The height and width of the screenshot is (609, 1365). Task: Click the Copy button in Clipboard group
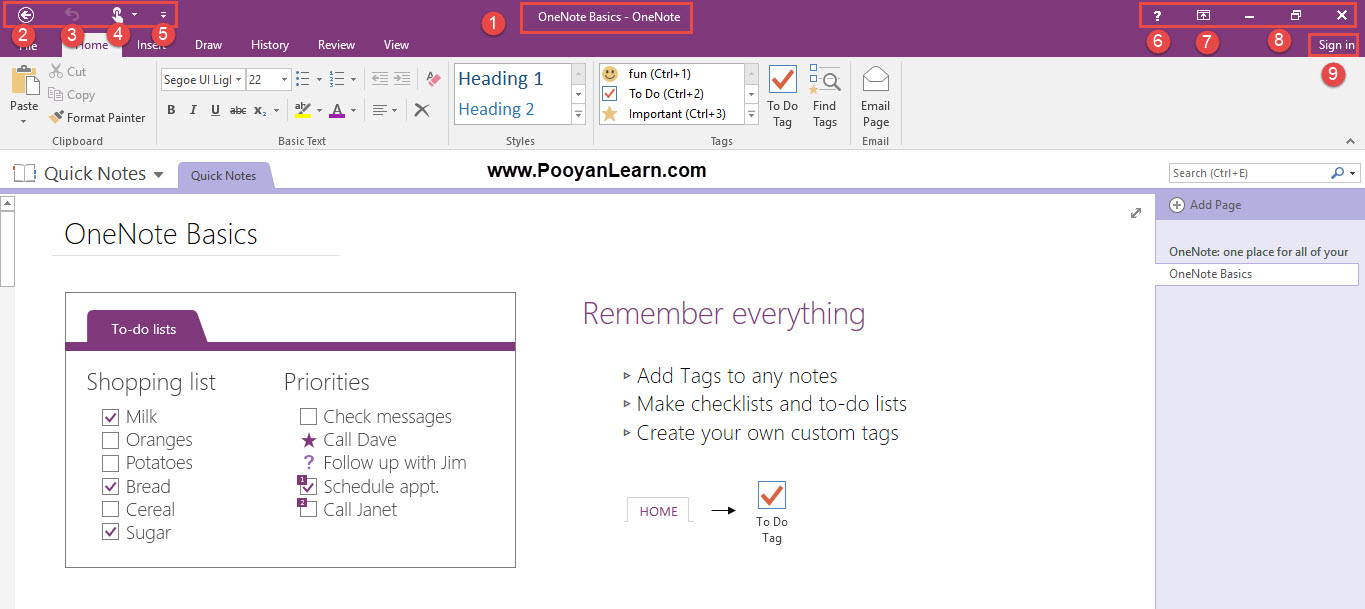click(71, 95)
